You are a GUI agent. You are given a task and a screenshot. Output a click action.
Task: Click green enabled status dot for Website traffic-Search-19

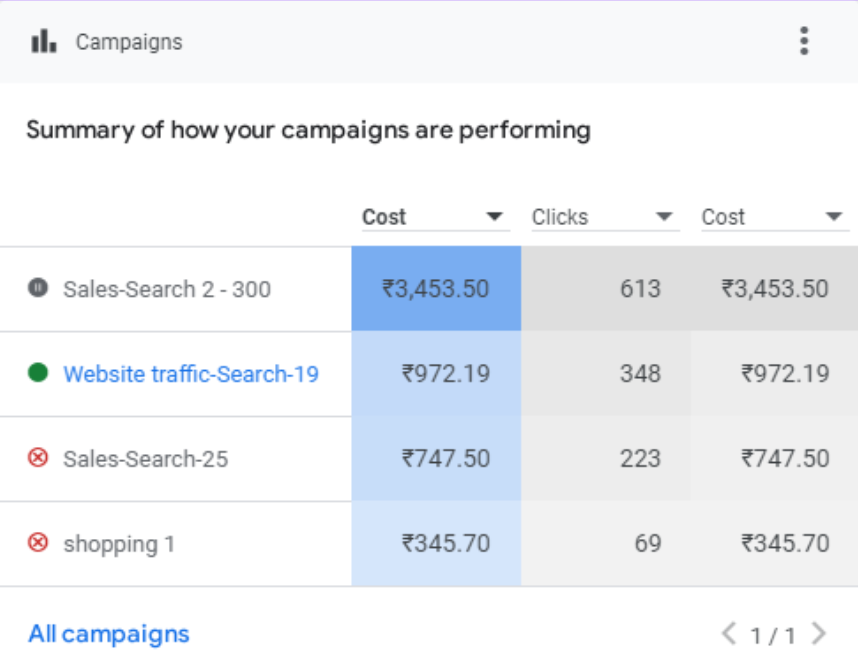click(38, 373)
